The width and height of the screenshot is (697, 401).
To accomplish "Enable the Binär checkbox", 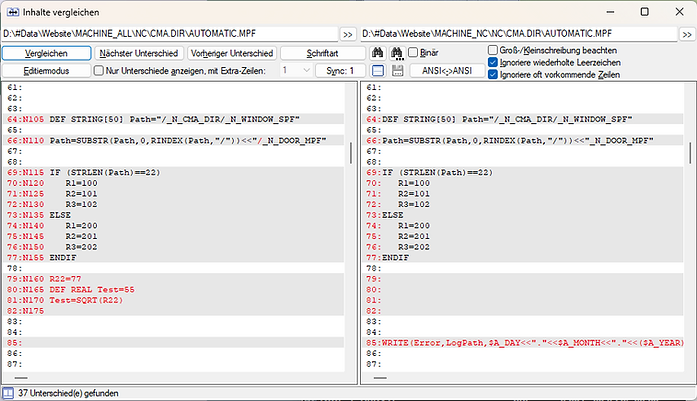I will (x=413, y=52).
